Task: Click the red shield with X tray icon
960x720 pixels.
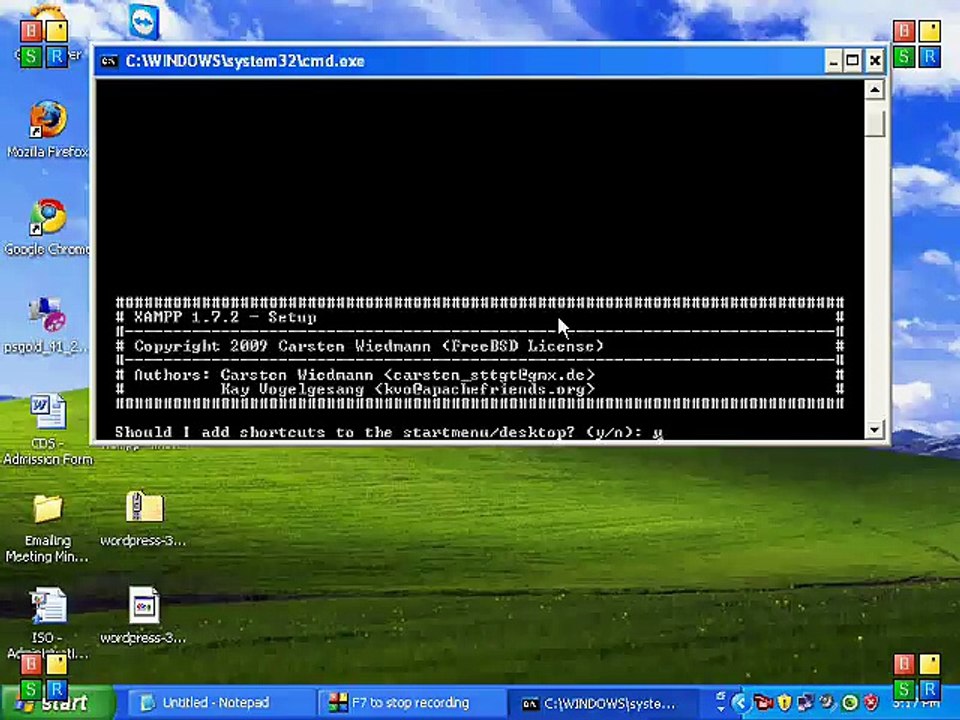Action: coord(871,702)
